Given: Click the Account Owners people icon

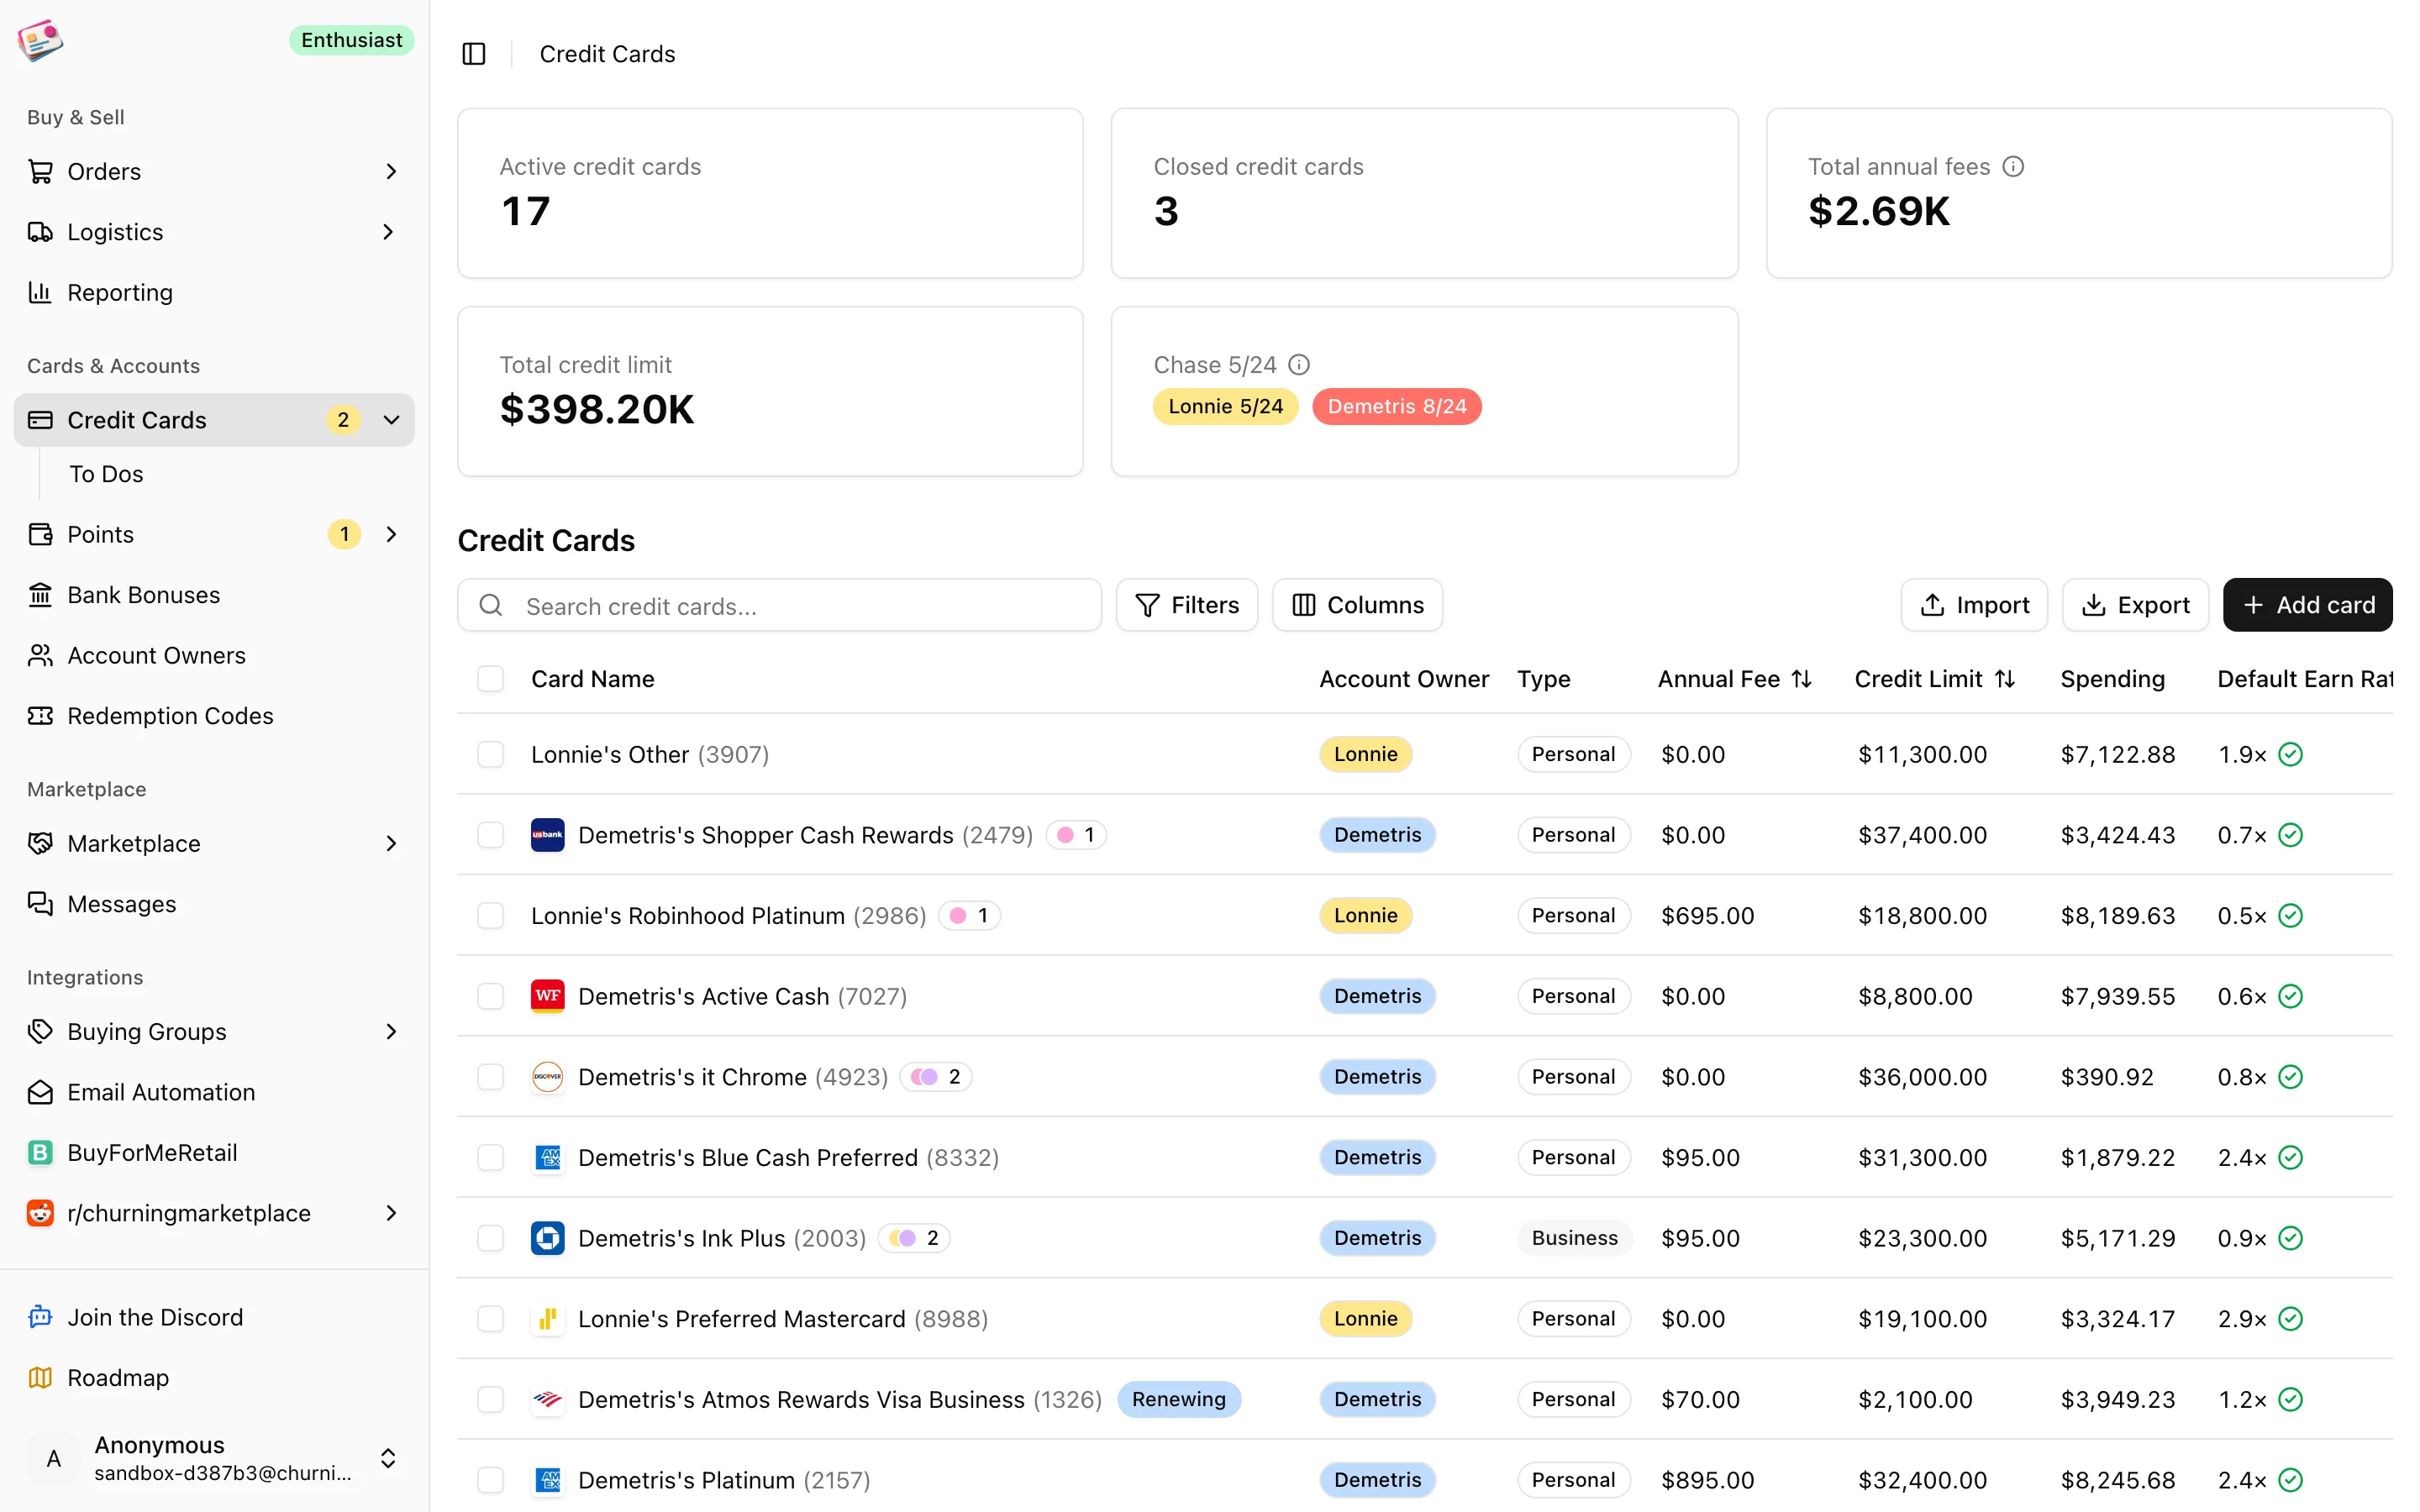Looking at the screenshot, I should (x=40, y=655).
